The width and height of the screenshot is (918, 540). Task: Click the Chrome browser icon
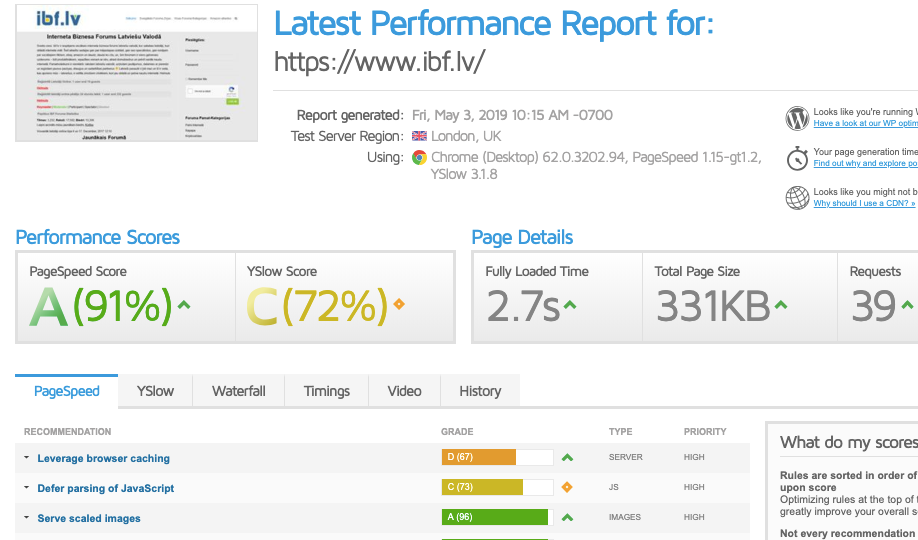click(x=420, y=157)
